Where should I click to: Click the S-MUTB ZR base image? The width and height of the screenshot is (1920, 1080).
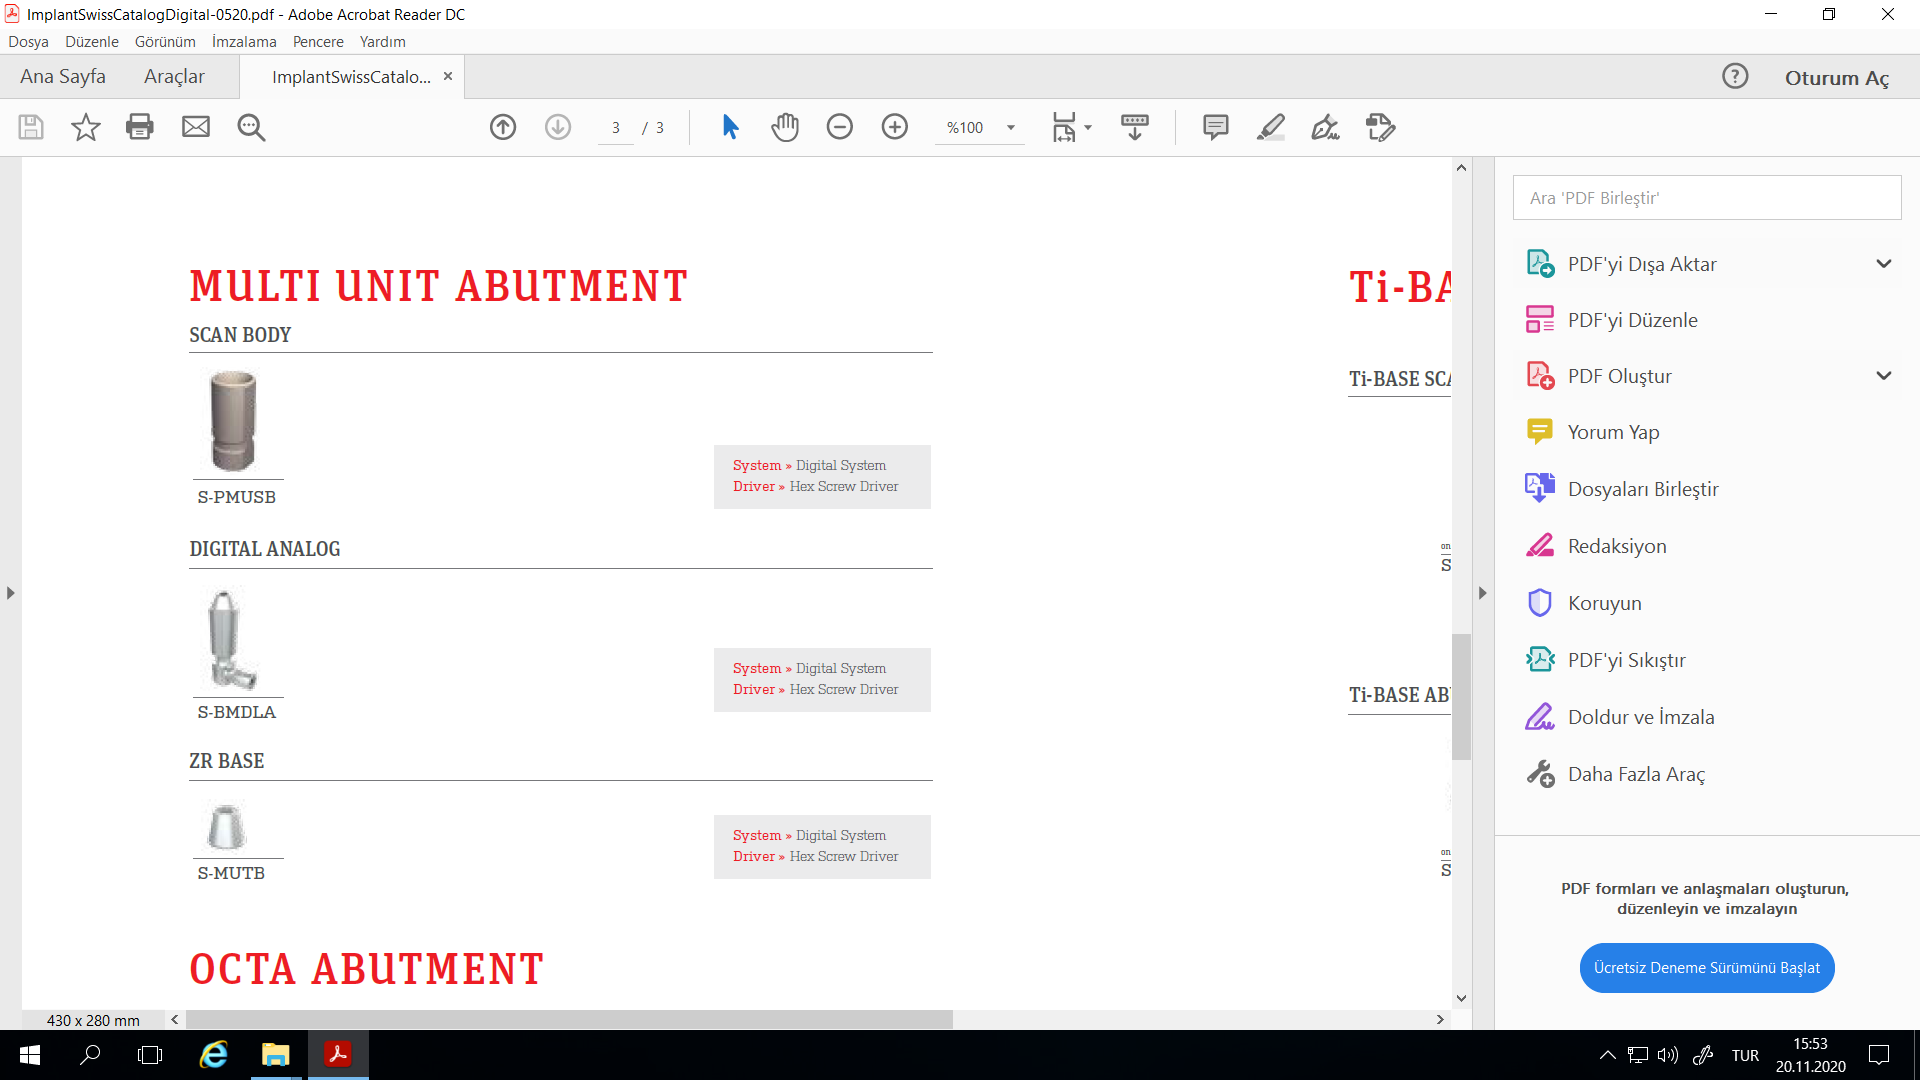[x=227, y=826]
